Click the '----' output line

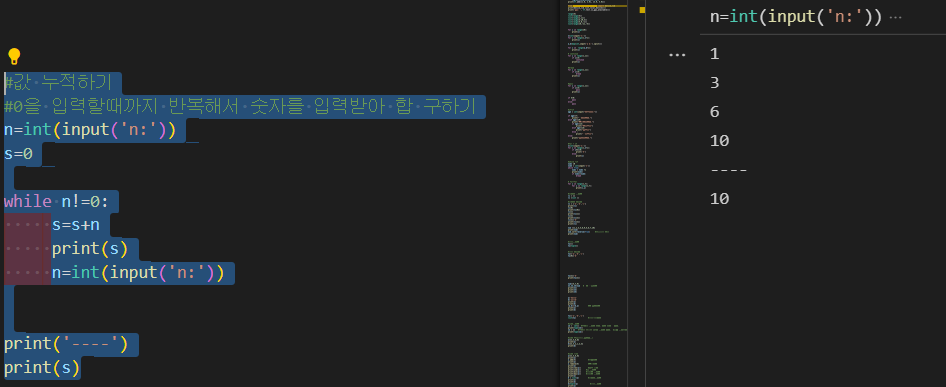[x=729, y=170]
